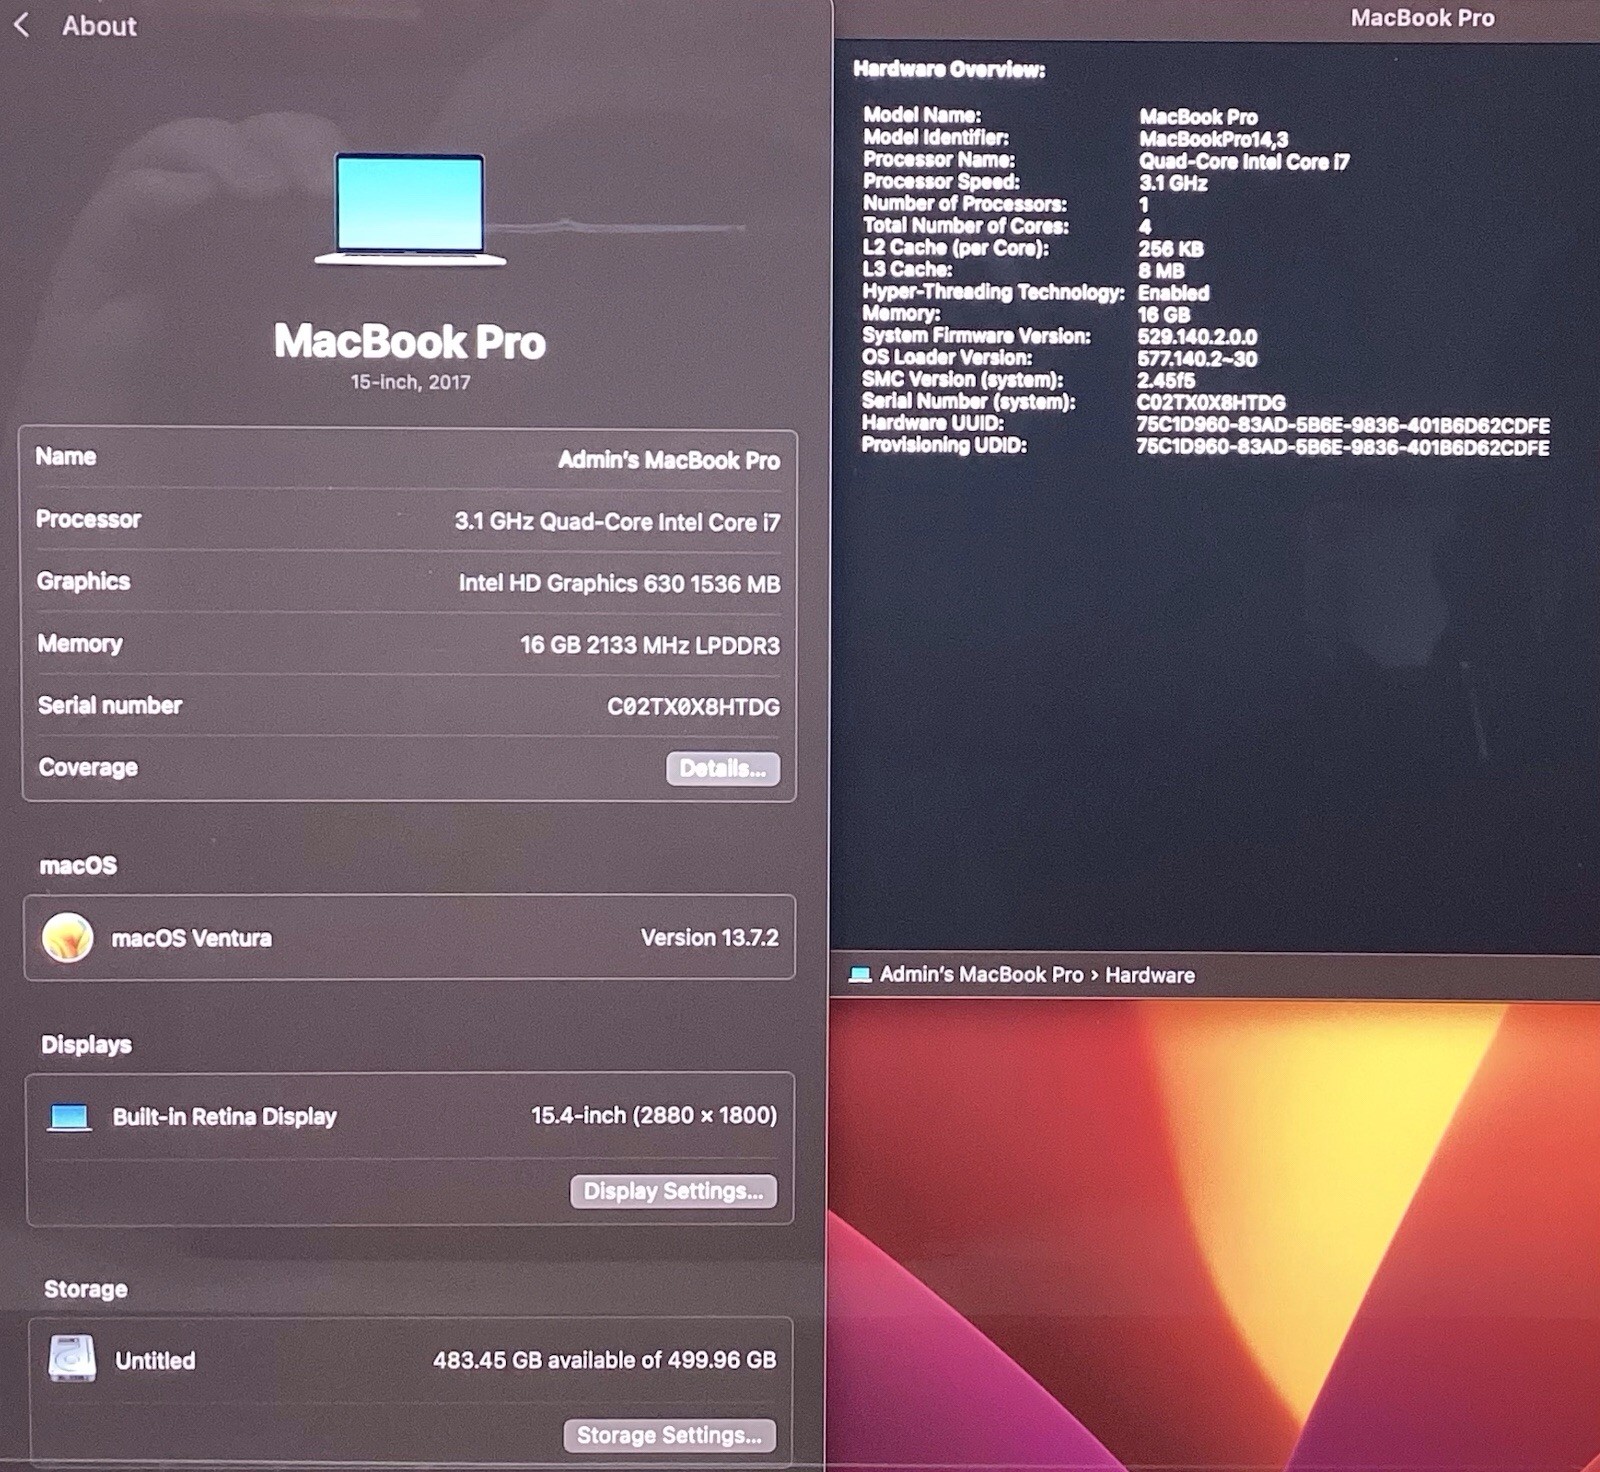Click "Number of Processors:" label

pos(965,203)
